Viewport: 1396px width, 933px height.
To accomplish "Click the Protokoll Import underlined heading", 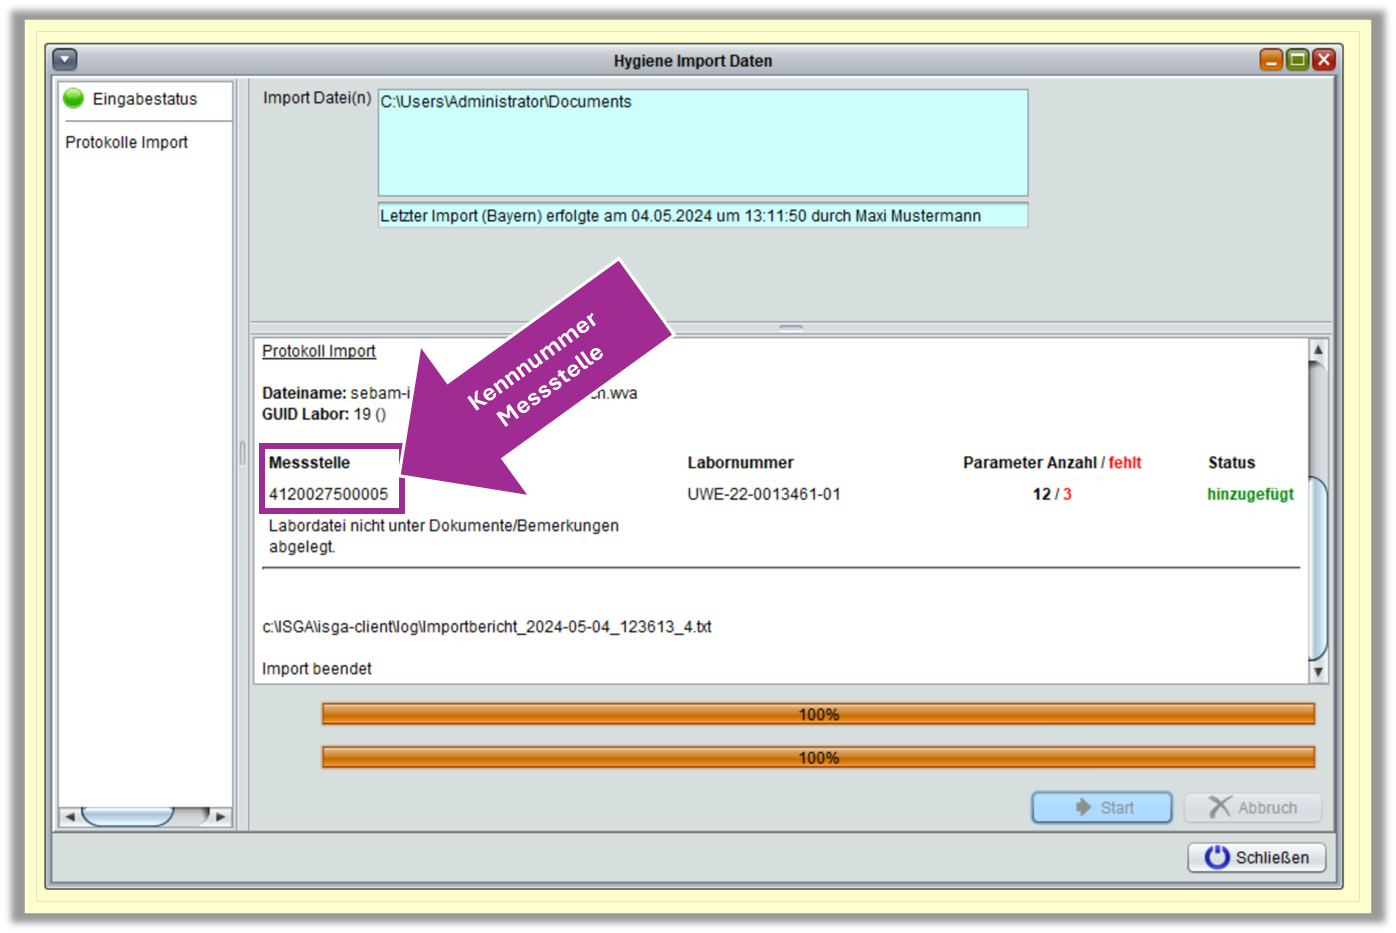I will (319, 351).
